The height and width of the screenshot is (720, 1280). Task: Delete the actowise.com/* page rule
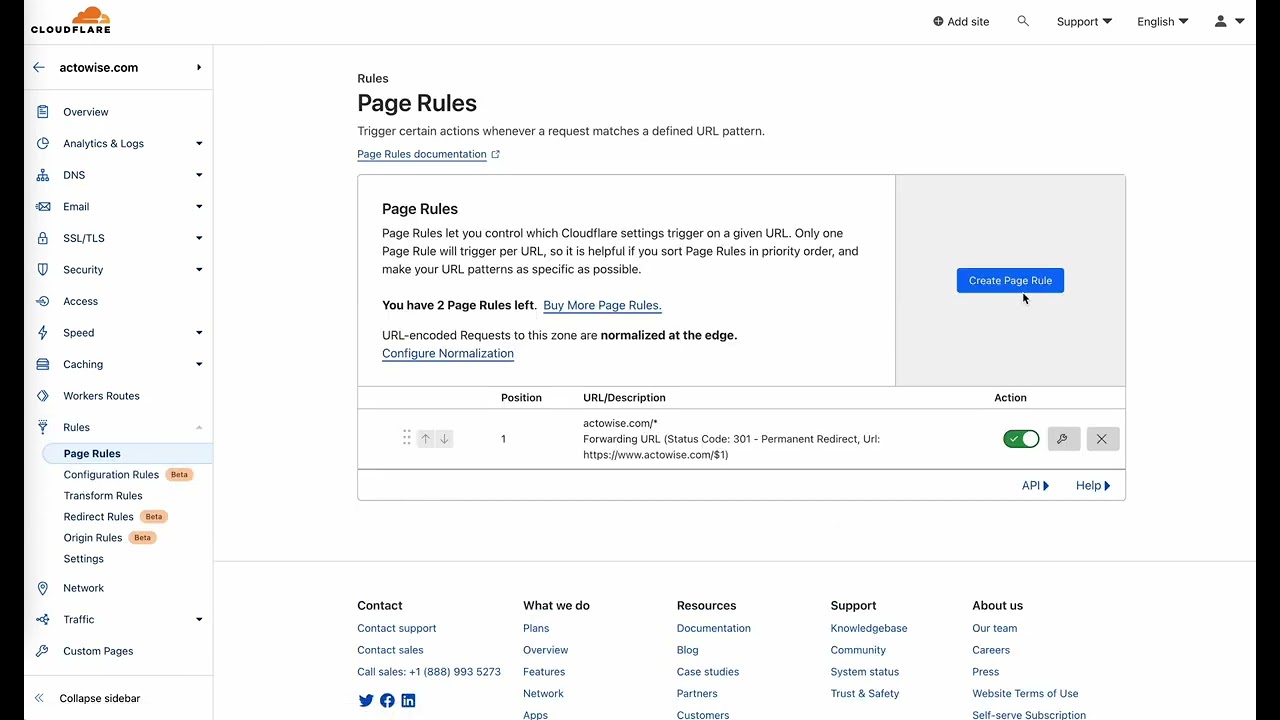tap(1102, 439)
